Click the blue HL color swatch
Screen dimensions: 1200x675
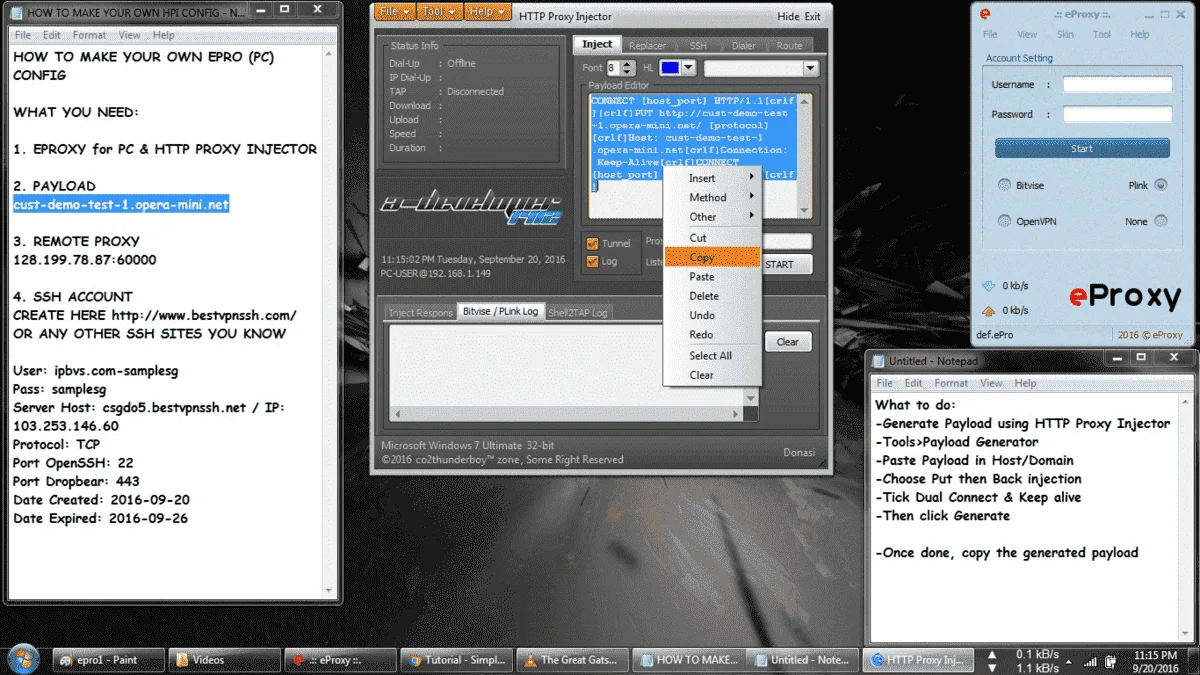click(x=670, y=68)
